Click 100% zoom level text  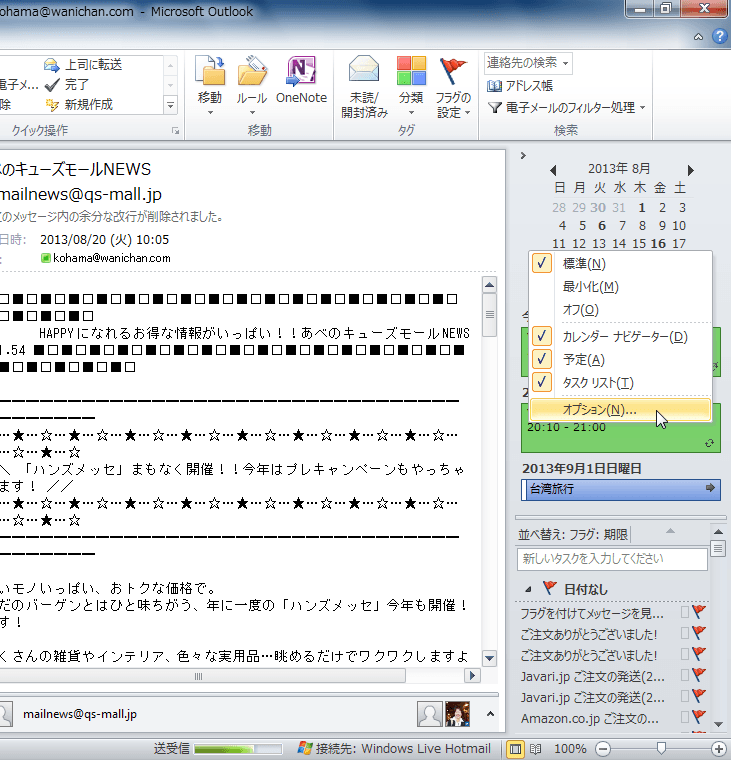click(570, 749)
